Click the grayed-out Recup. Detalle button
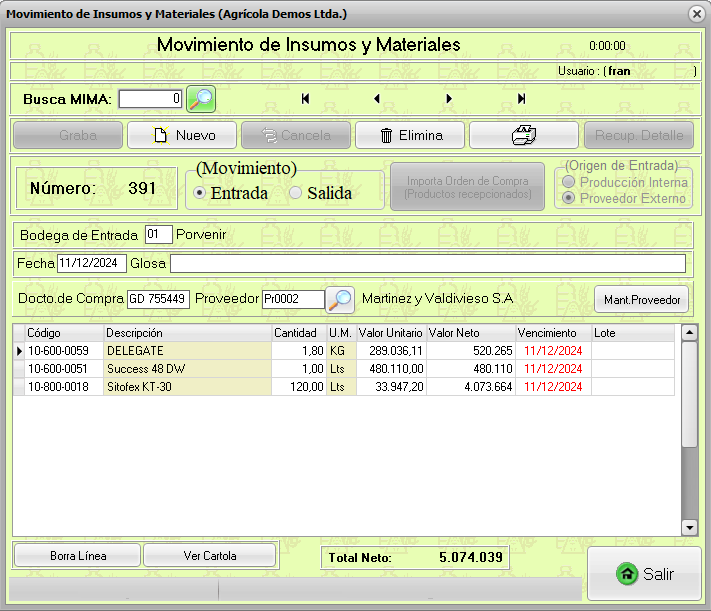The height and width of the screenshot is (611, 711). (639, 135)
